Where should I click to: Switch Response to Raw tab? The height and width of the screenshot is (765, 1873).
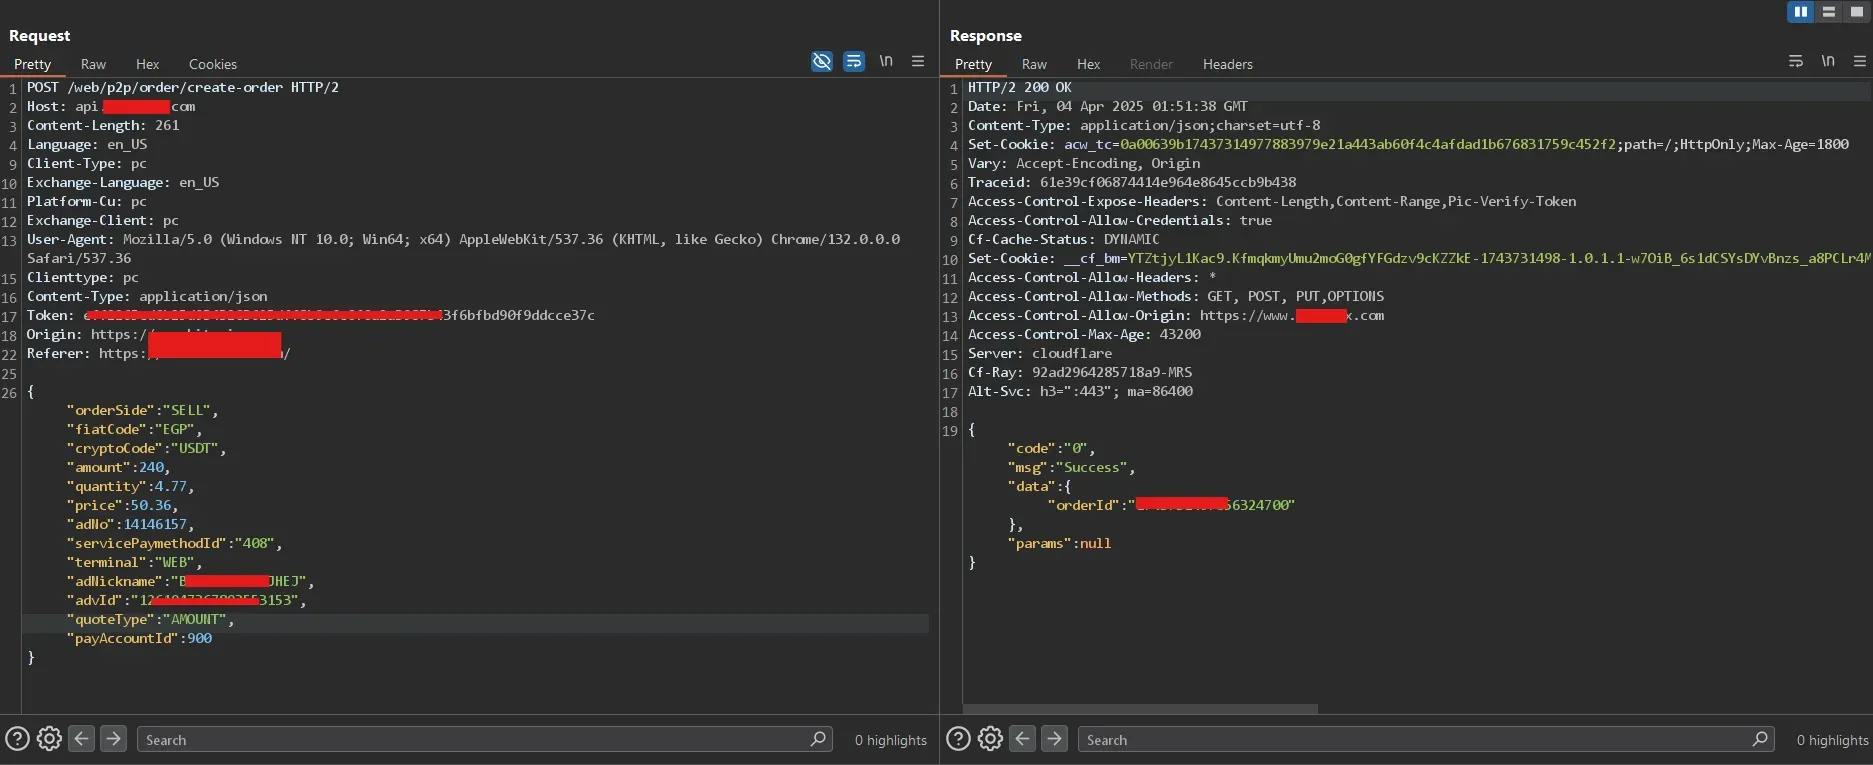pos(1034,64)
